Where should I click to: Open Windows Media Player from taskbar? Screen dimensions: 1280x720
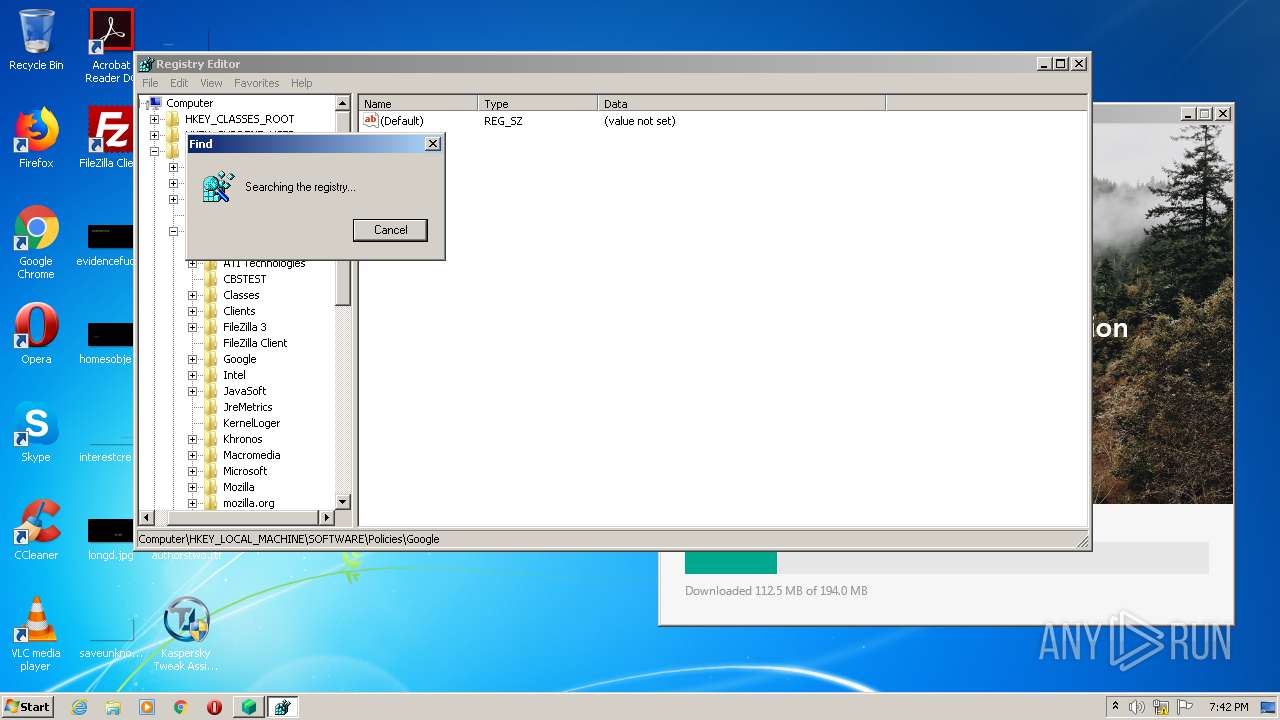[x=147, y=707]
